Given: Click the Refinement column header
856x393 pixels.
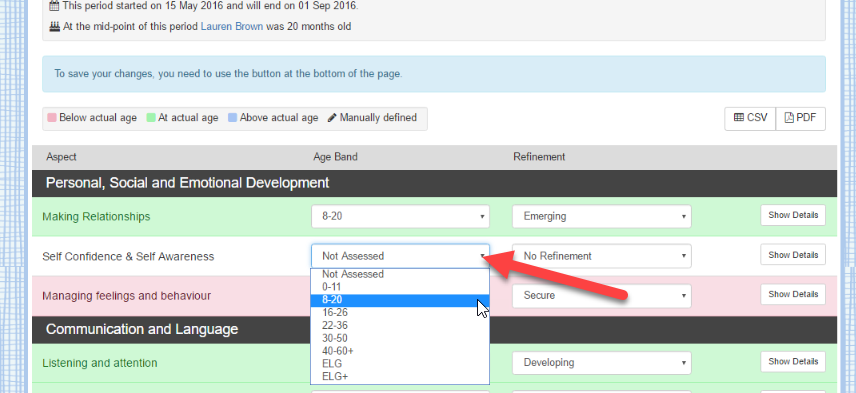Looking at the screenshot, I should click(539, 157).
